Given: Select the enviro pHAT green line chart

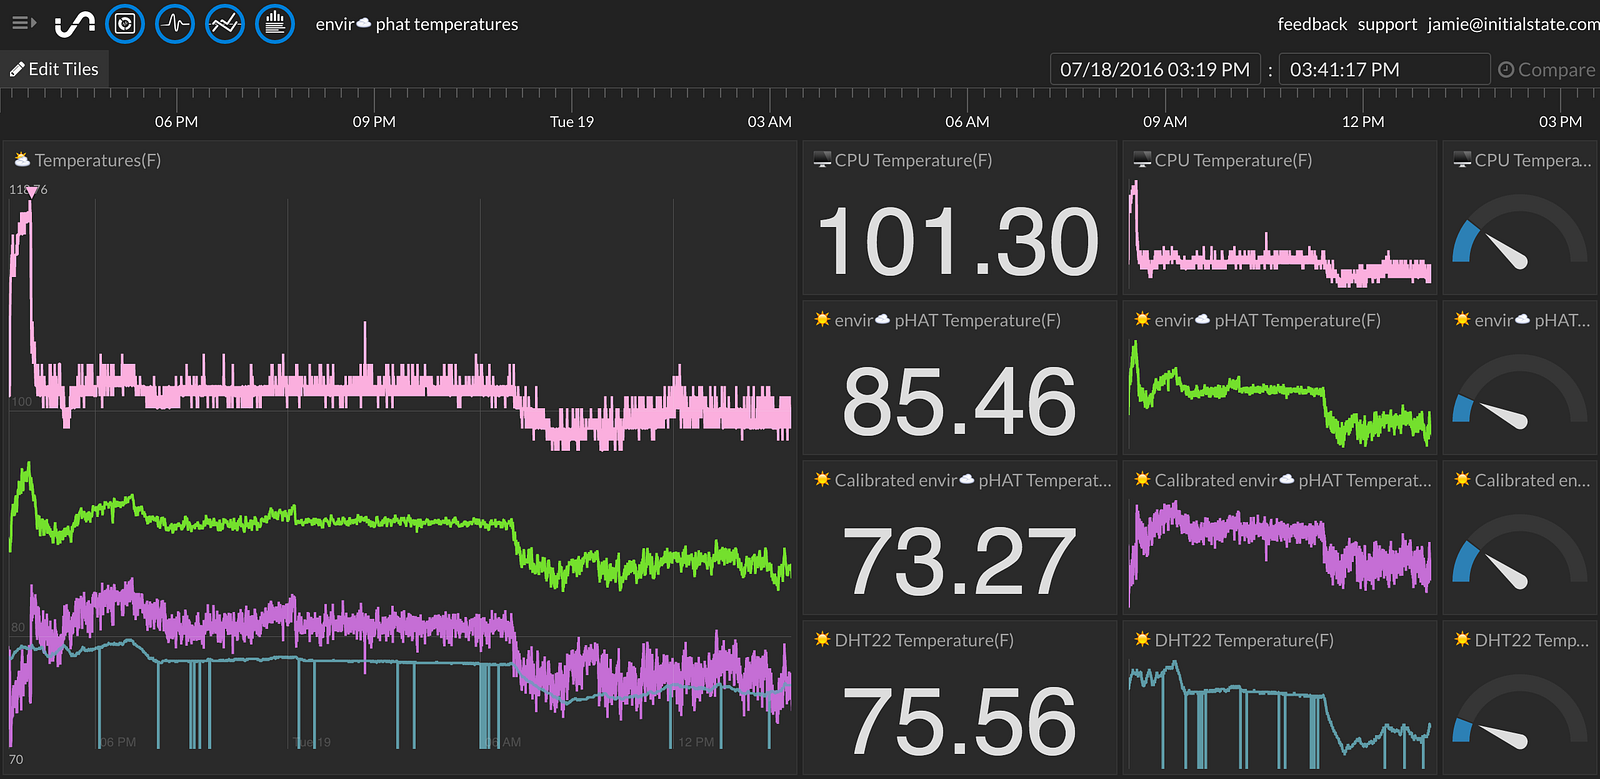Looking at the screenshot, I should (1280, 393).
